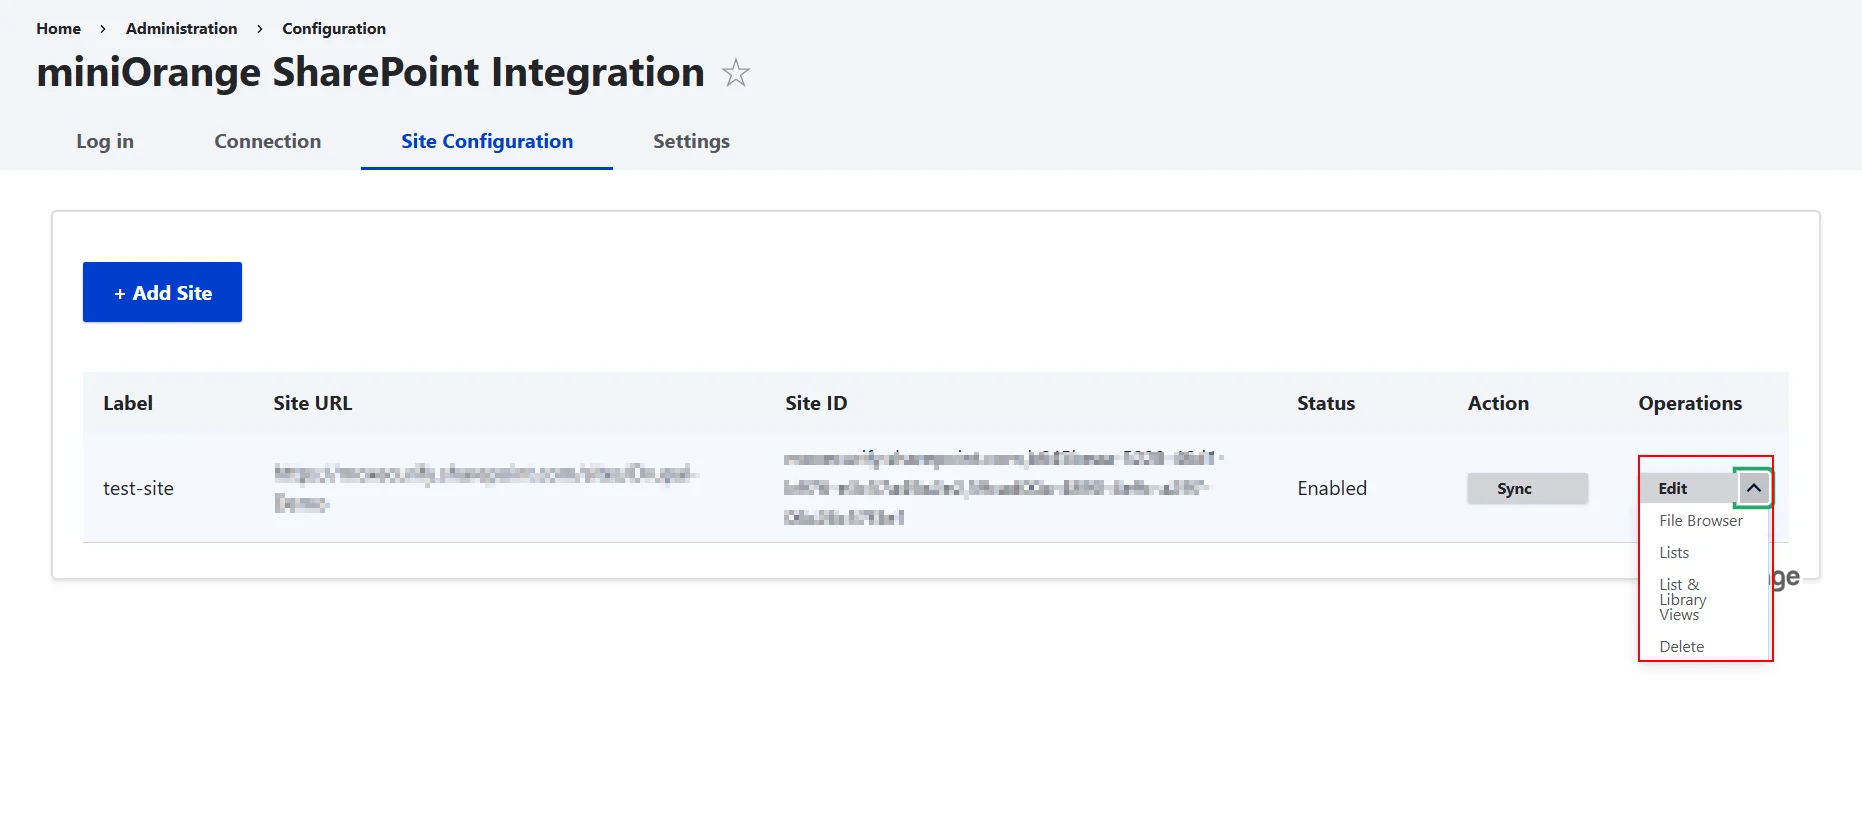Open the Log in tab
Image resolution: width=1862 pixels, height=835 pixels.
coord(105,141)
